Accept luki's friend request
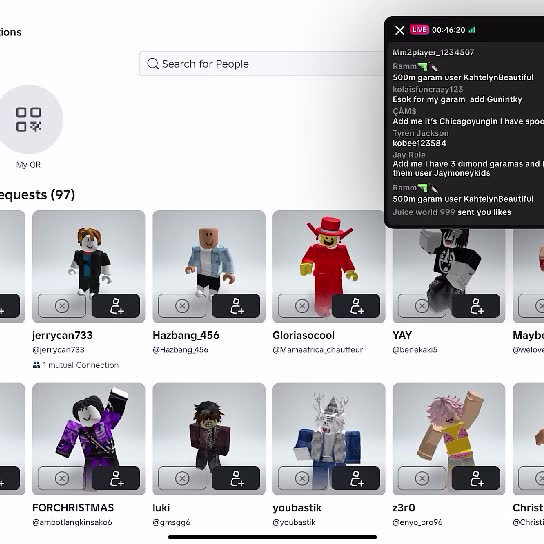The width and height of the screenshot is (544, 544). 236,478
